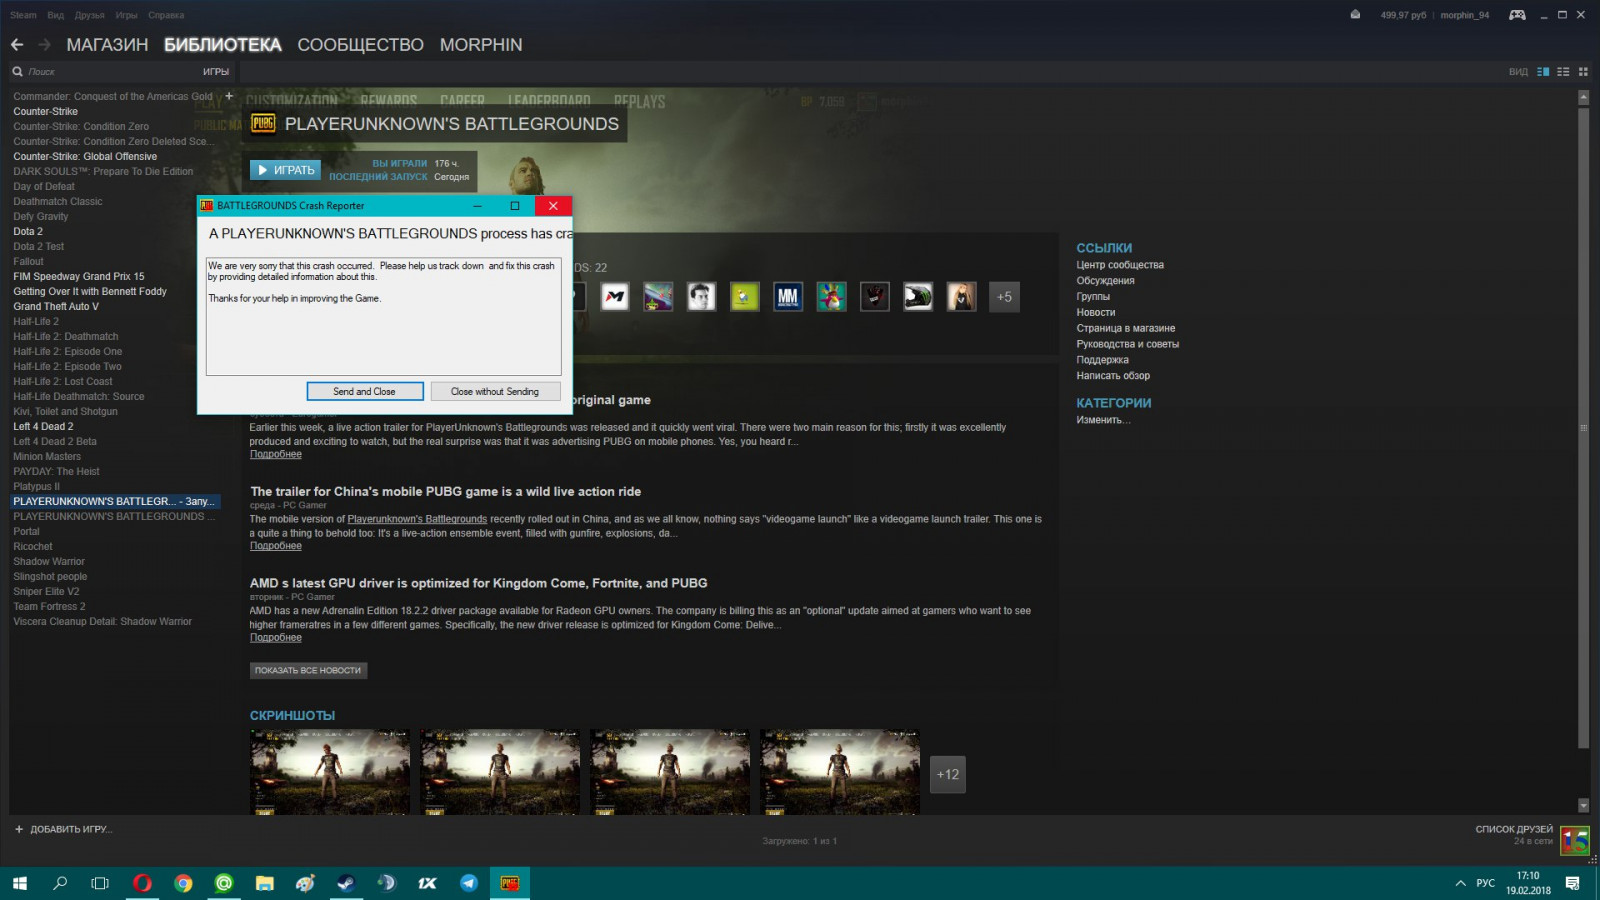Open the Playerunknown's Battlegrounds inline link

(417, 519)
